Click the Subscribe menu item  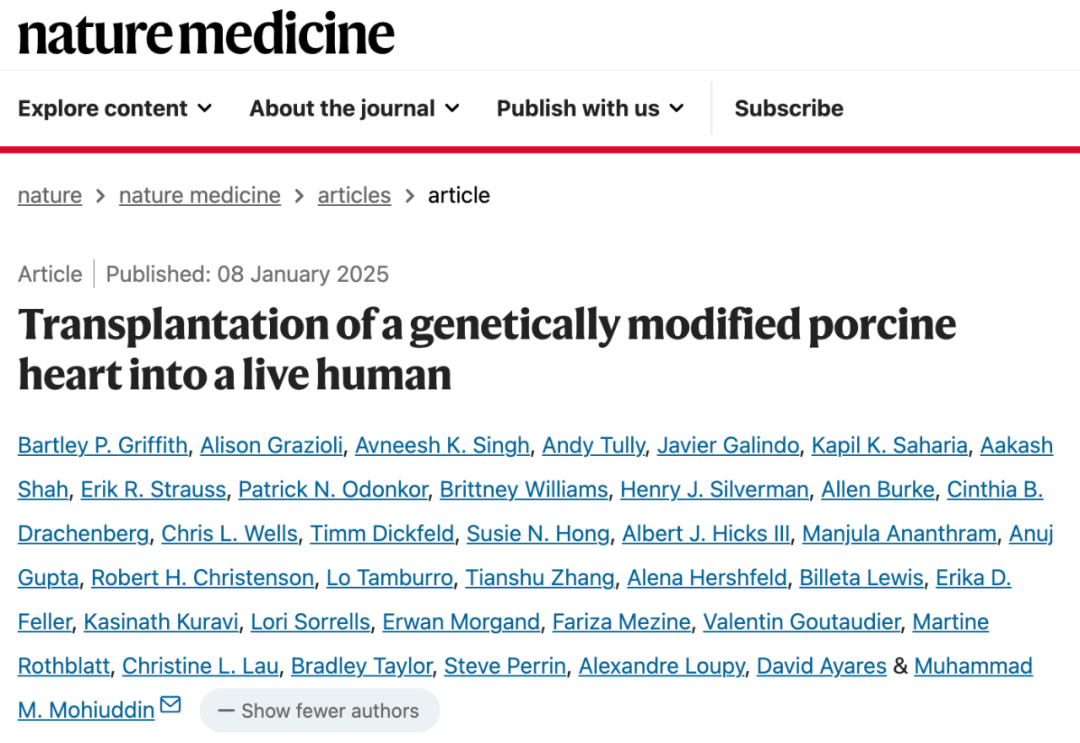point(789,108)
